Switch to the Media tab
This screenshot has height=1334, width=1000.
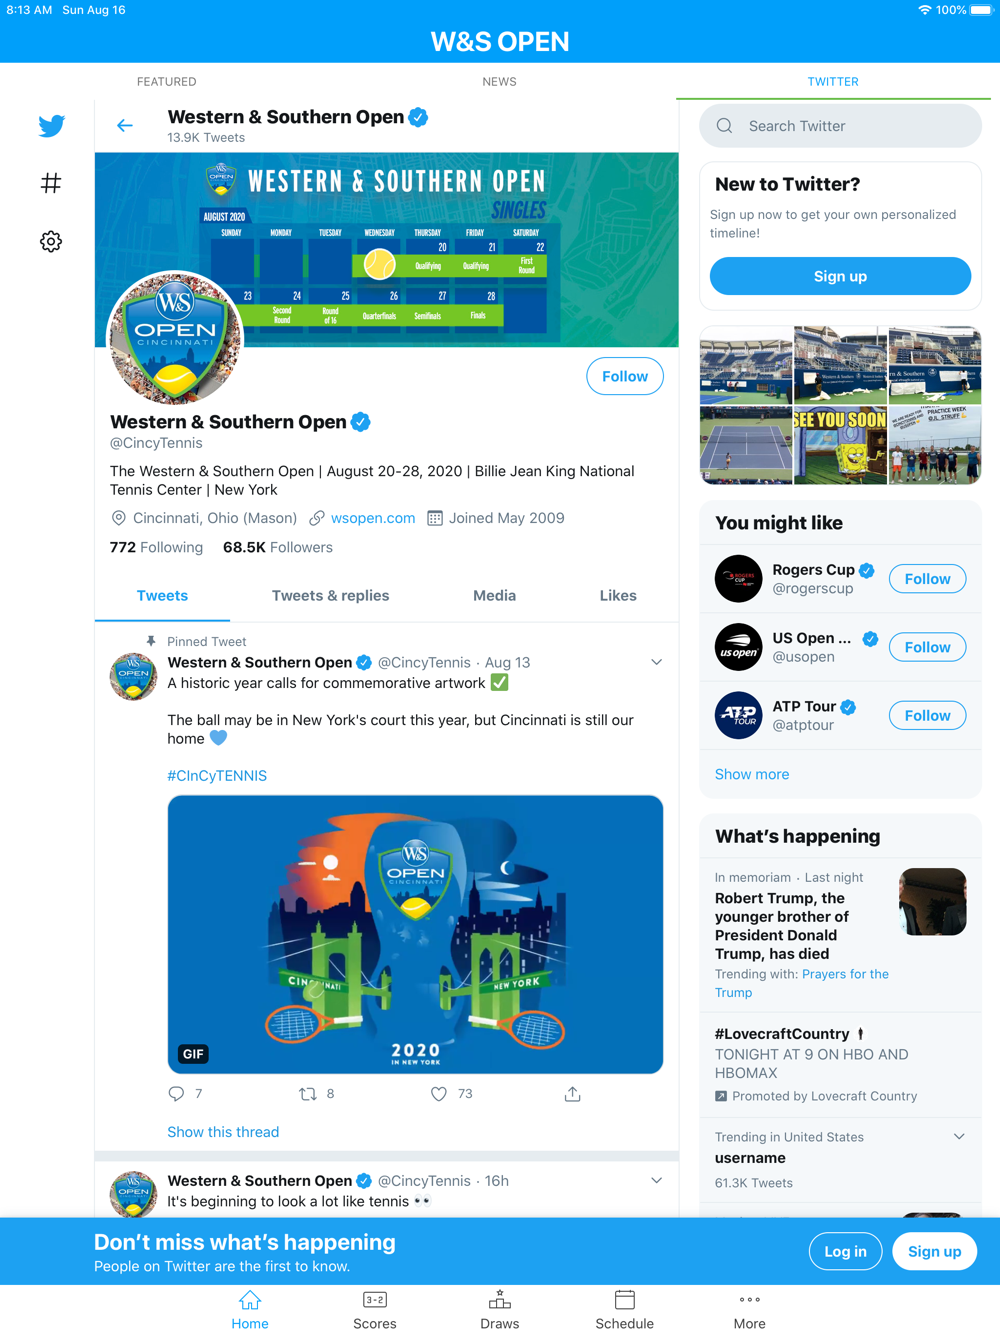pyautogui.click(x=494, y=596)
